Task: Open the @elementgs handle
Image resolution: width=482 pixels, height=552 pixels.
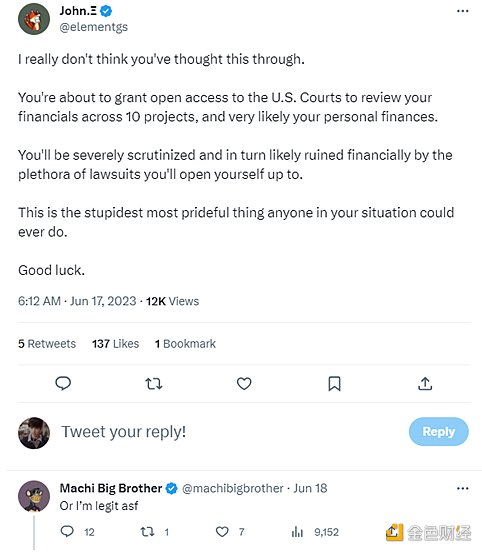Action: pos(94,27)
